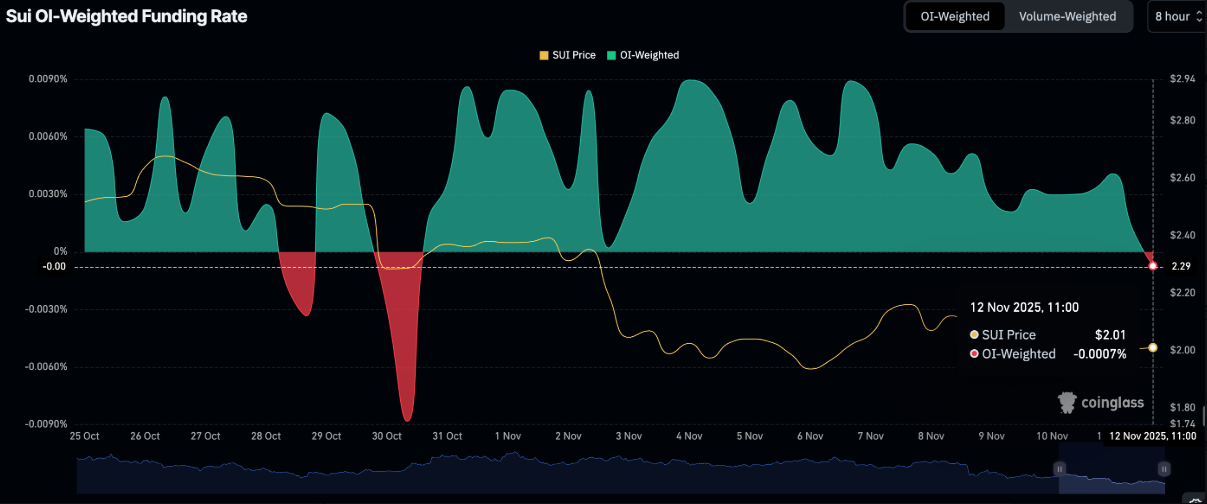The image size is (1207, 504).
Task: Click the right handle of range slider
Action: coord(1163,468)
